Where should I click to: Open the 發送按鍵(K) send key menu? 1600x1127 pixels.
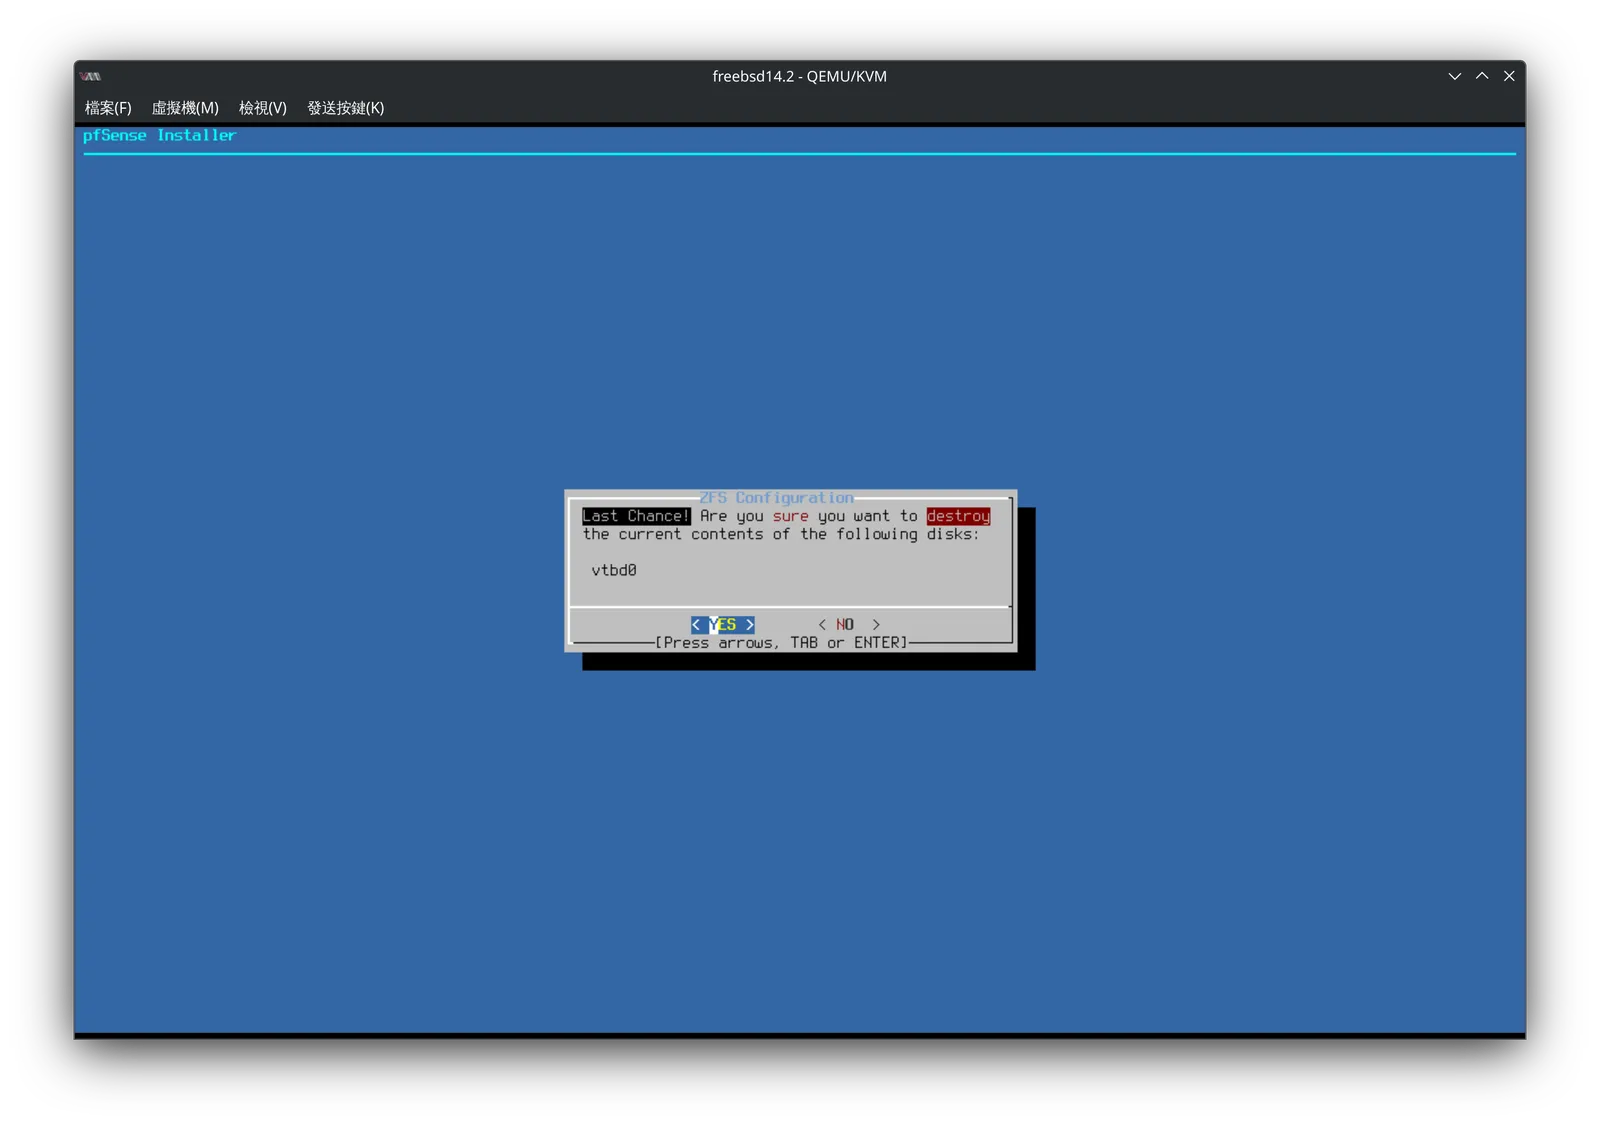[346, 108]
